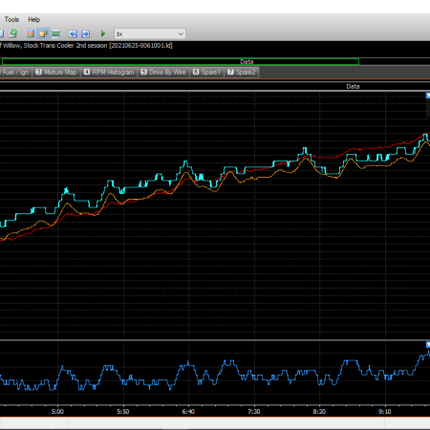Click the green-outlined Data overview bar
This screenshot has width=430, height=430.
180,61
